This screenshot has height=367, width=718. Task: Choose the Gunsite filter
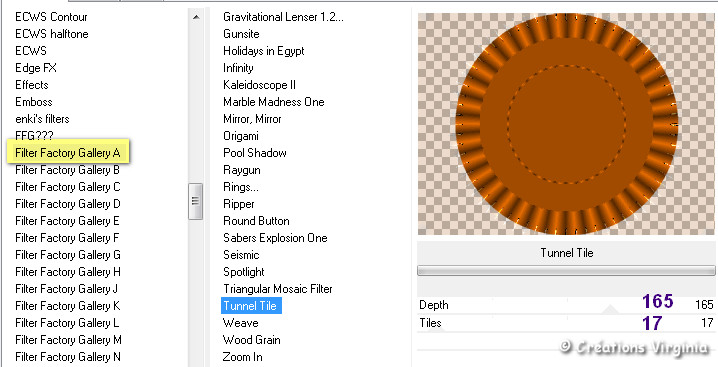tap(241, 34)
